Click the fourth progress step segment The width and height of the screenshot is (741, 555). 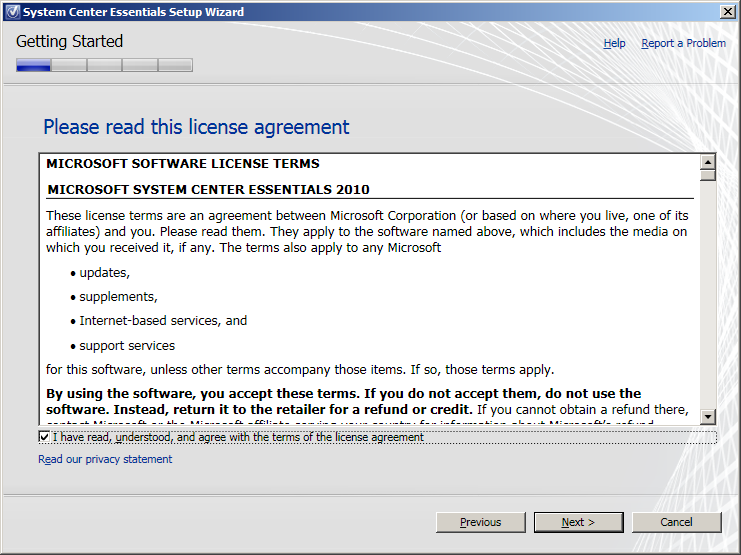[x=140, y=65]
